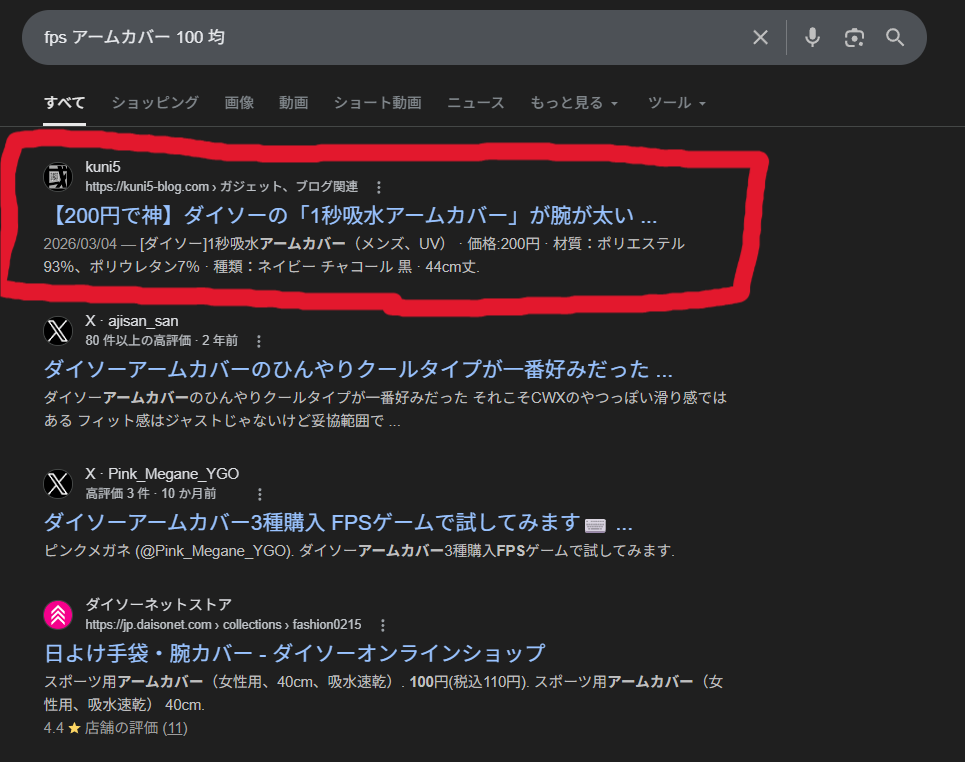Viewport: 965px width, 762px height.
Task: Click the X logo beside Pink_Megane_YGO
Action: [58, 484]
